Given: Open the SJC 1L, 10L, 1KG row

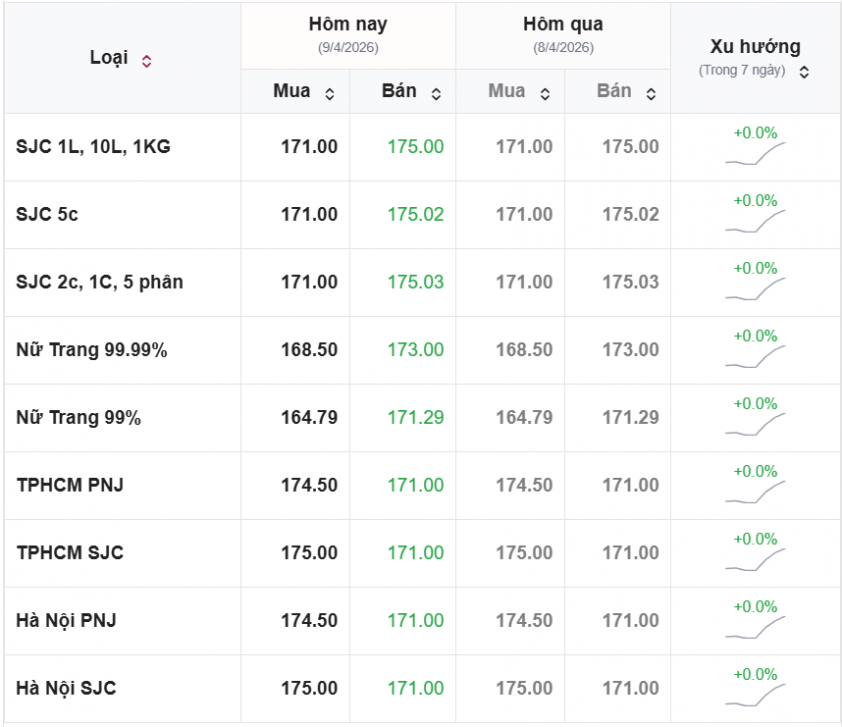Looking at the screenshot, I should pos(93,146).
